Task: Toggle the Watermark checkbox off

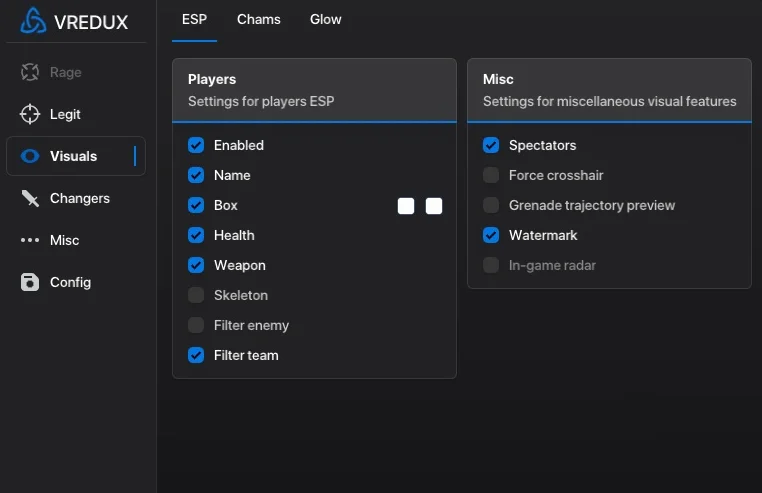Action: click(x=491, y=235)
